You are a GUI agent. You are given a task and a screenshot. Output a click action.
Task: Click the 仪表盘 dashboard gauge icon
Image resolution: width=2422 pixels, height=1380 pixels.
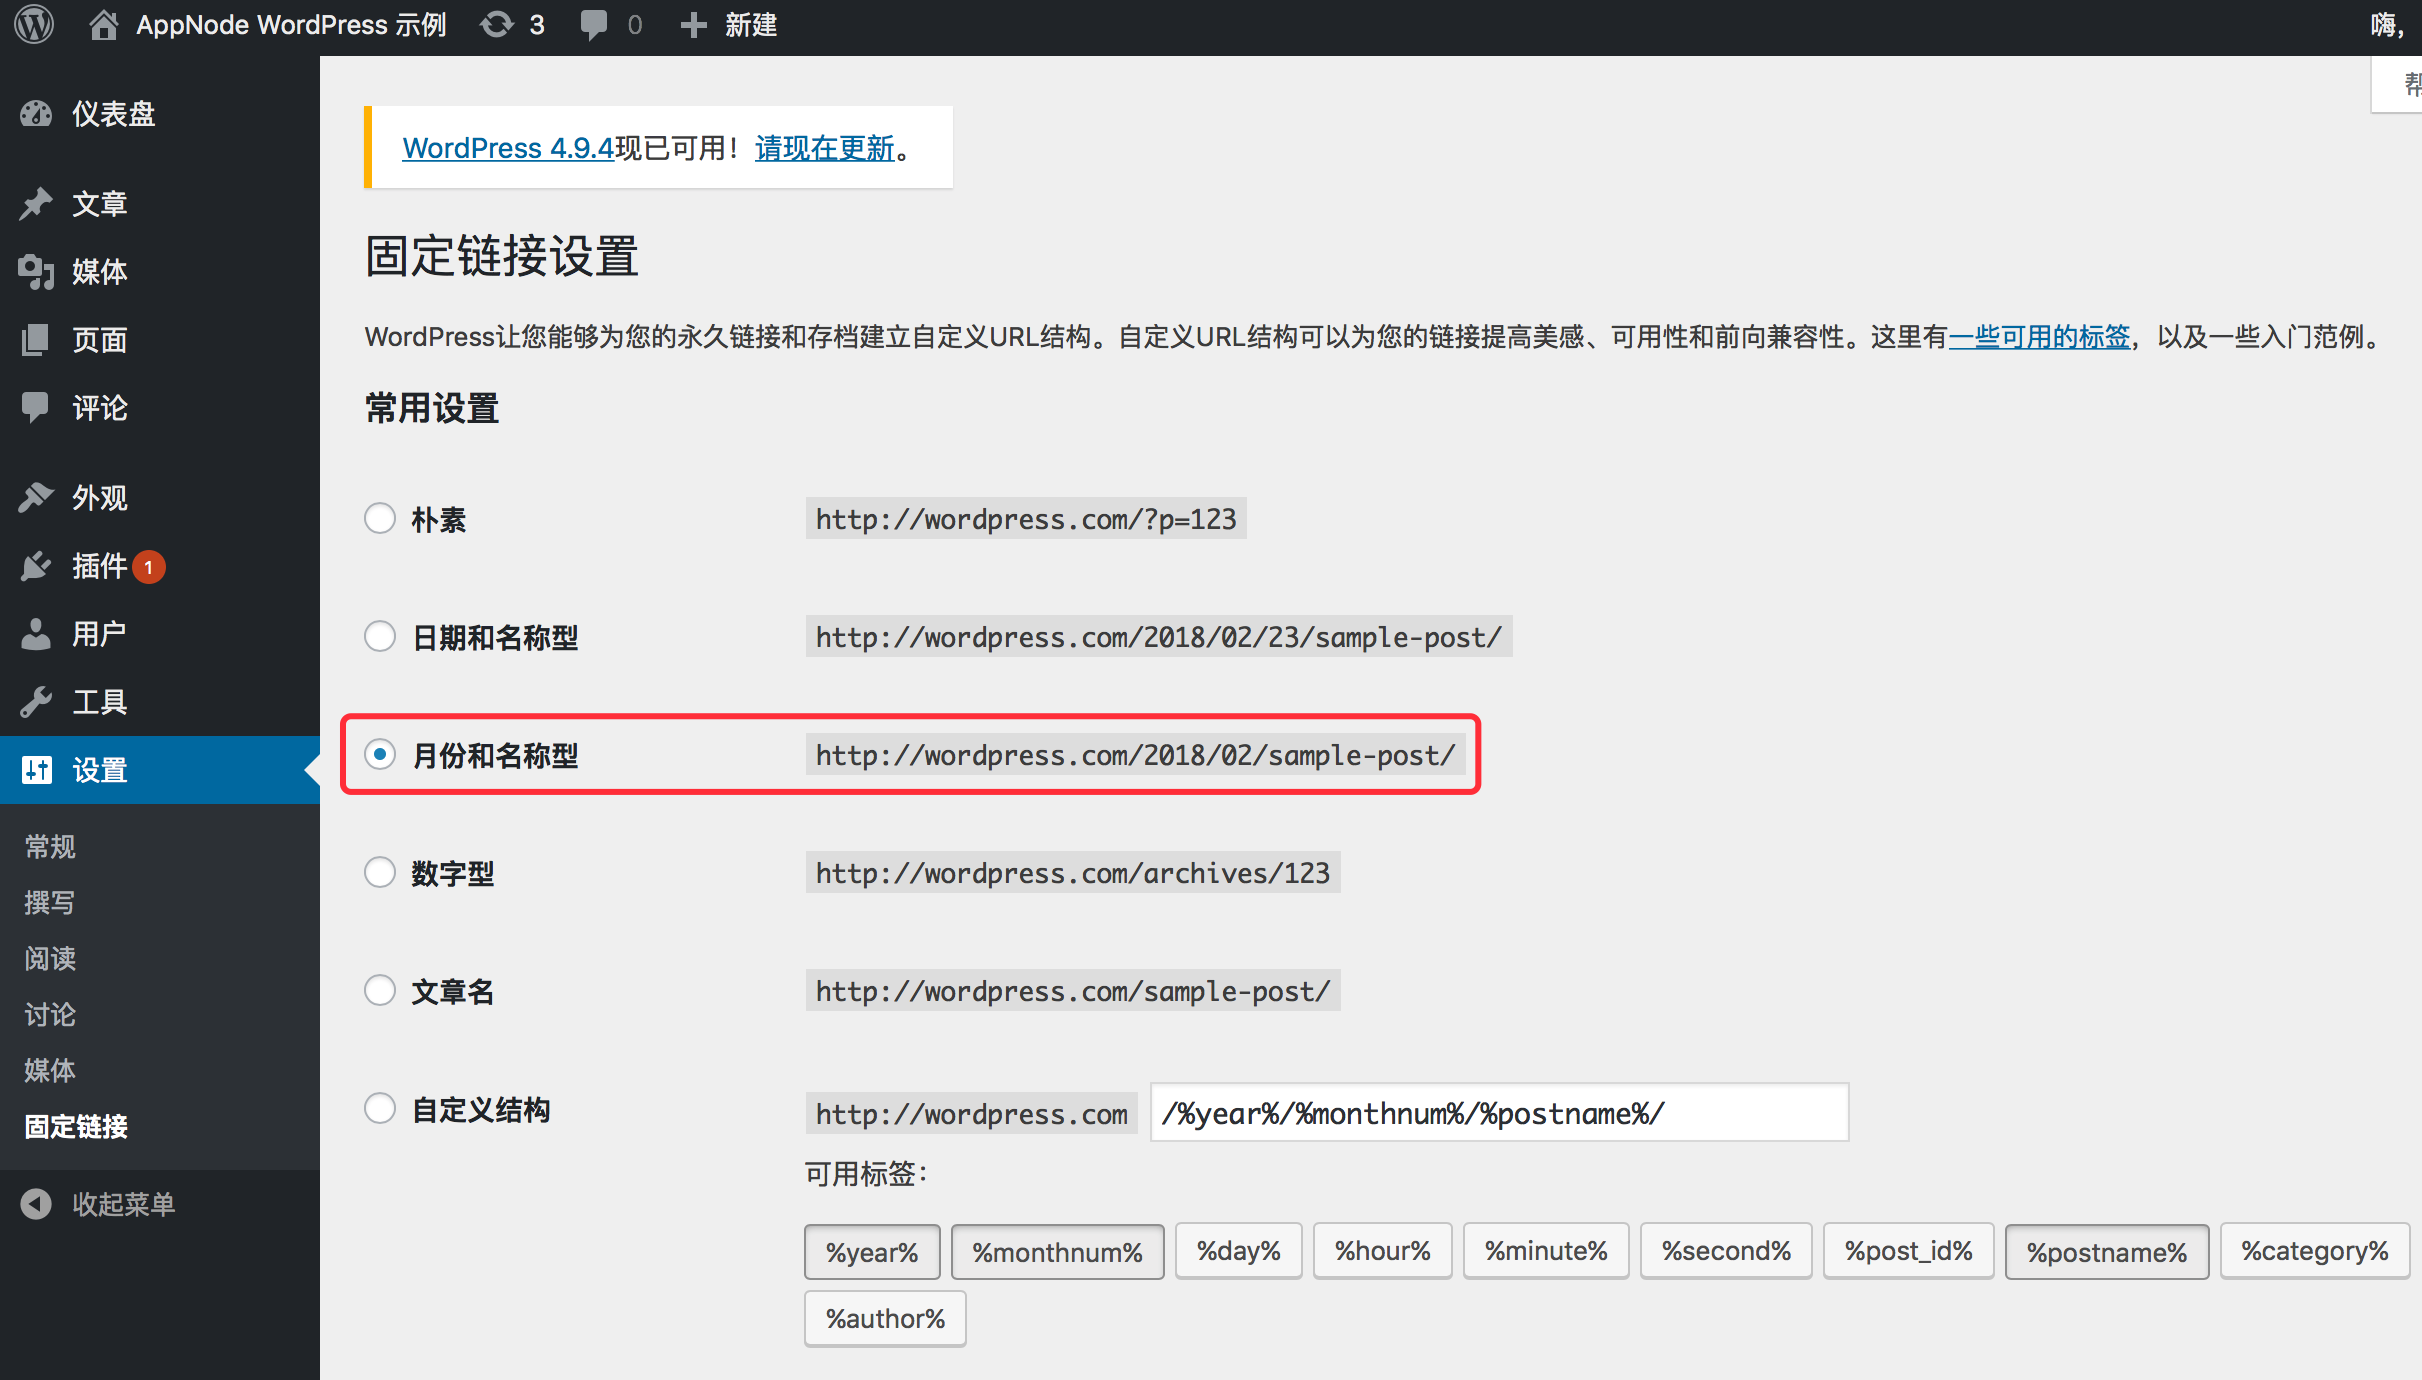coord(36,114)
